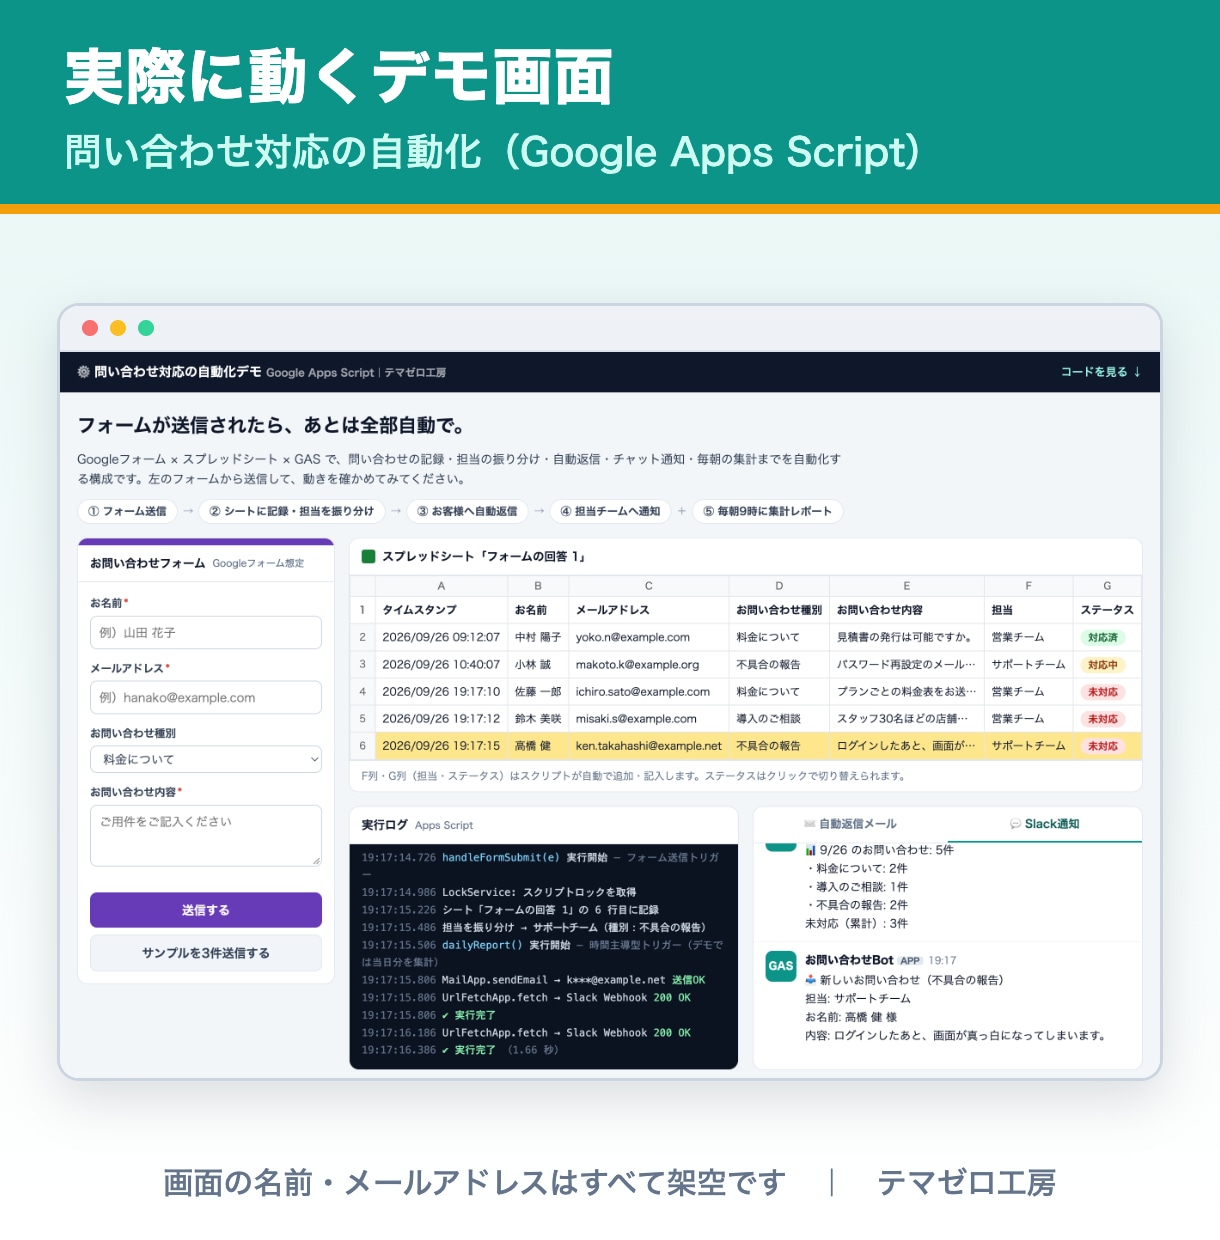Click cell スタッフ30名ほどの店舗…
Screen dimensions: 1220x1240
tap(906, 719)
